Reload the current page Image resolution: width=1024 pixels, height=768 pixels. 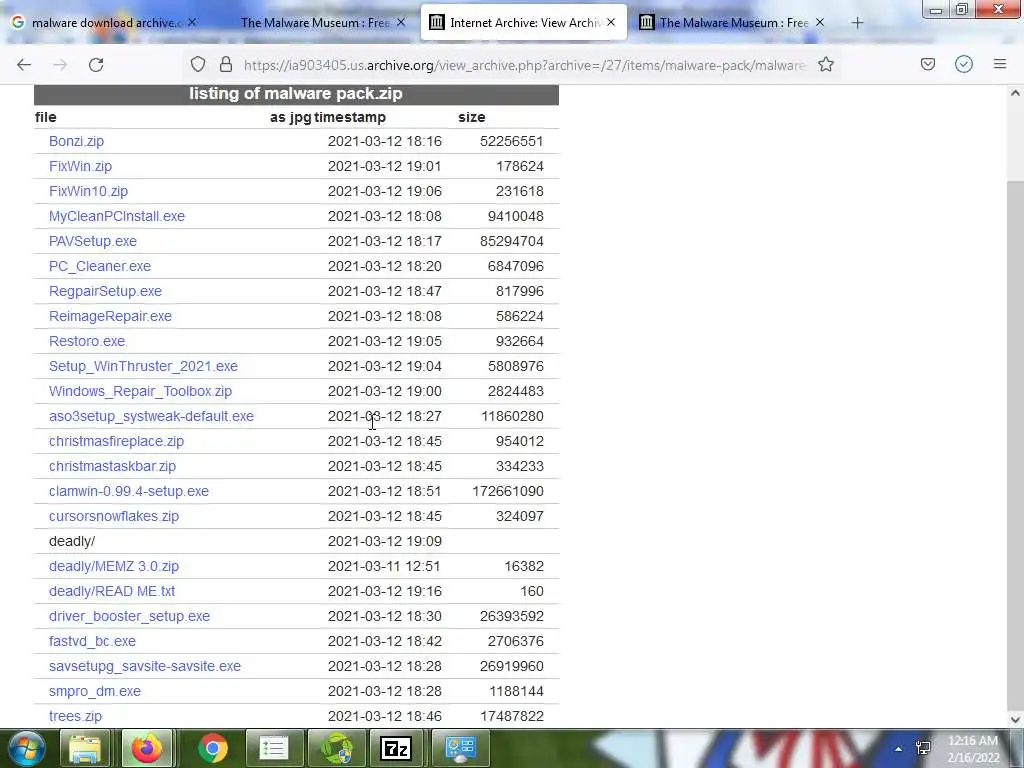96,65
